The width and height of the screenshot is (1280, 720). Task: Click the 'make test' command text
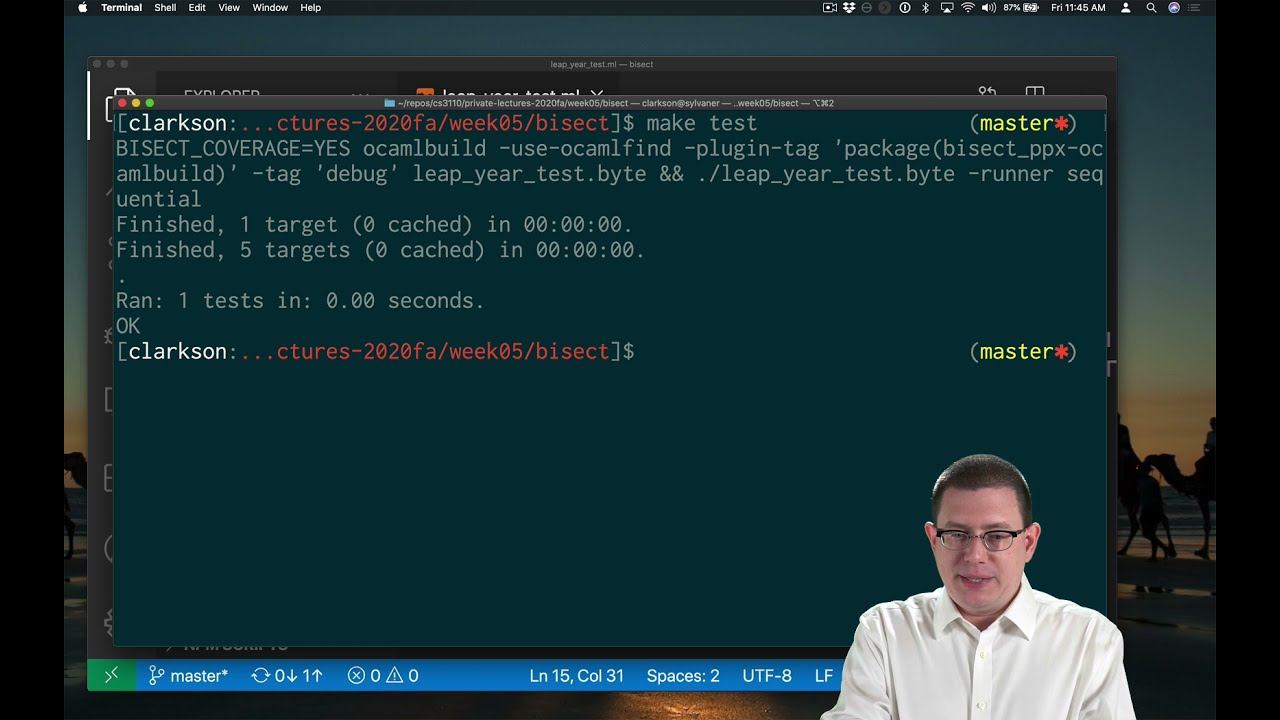pos(702,123)
